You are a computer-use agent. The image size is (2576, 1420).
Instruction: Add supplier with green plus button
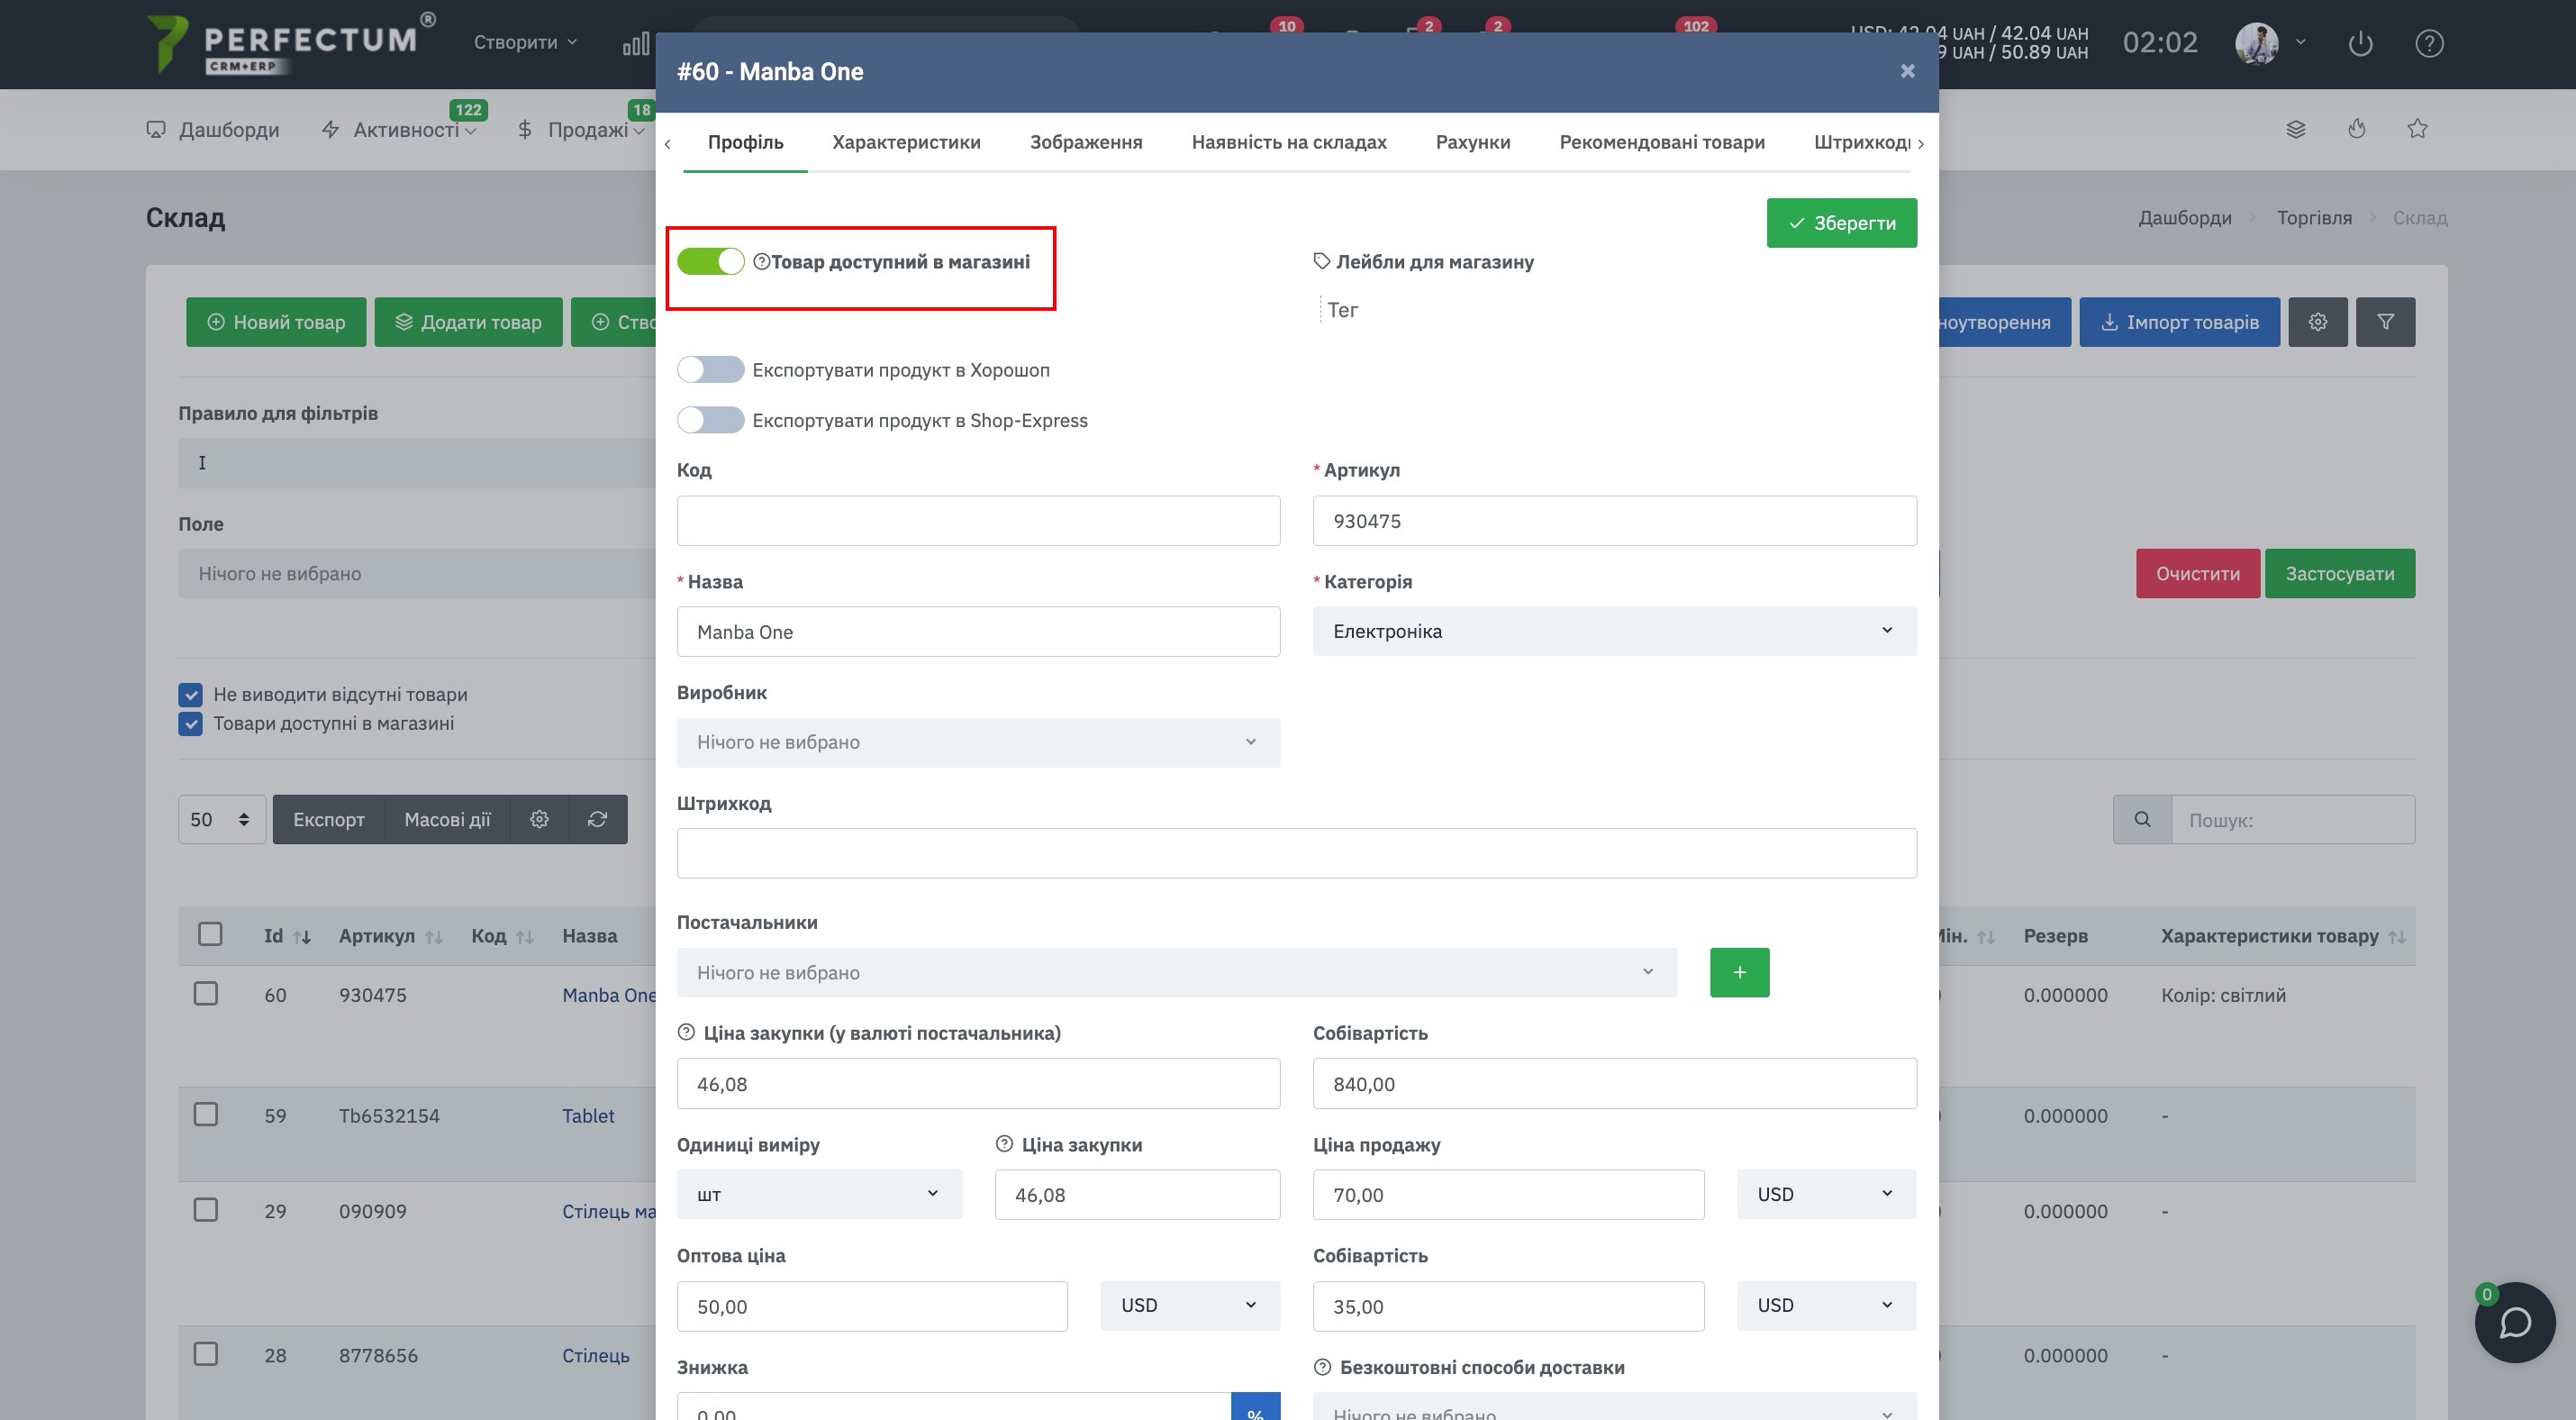tap(1739, 972)
